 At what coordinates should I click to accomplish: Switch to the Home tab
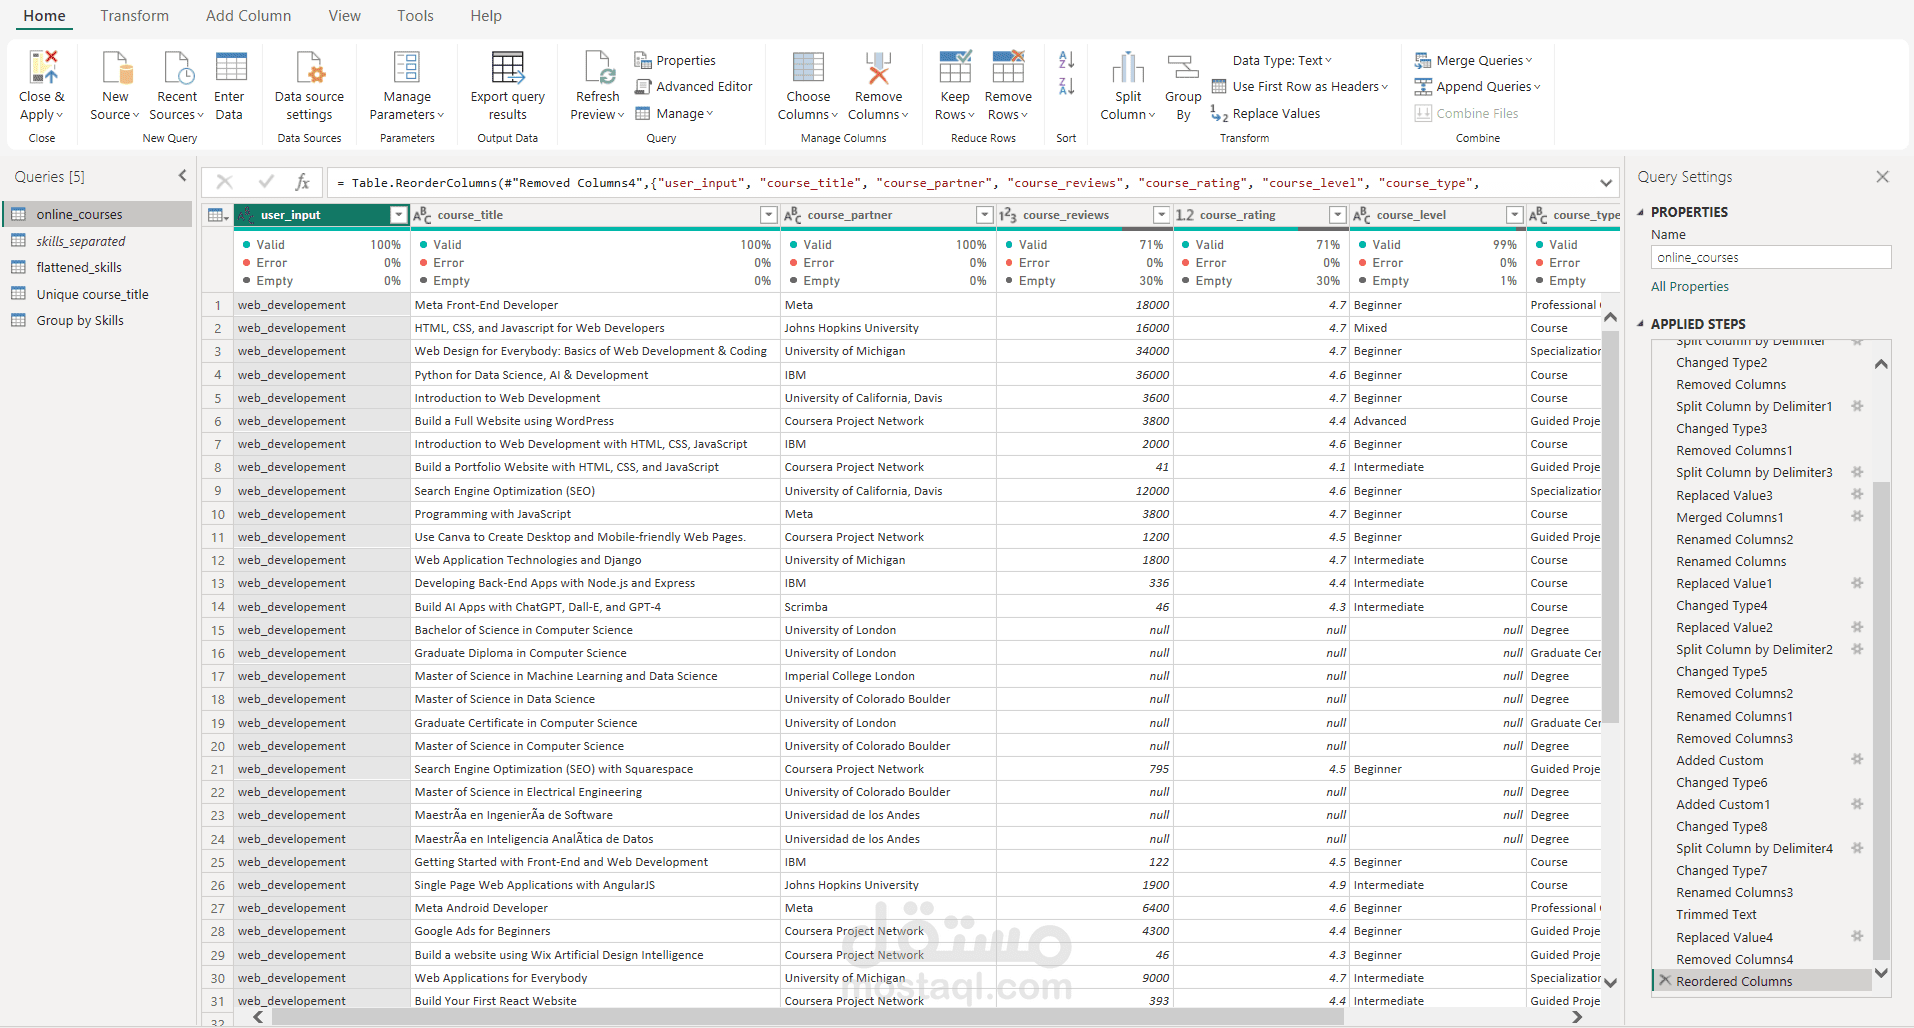point(44,16)
